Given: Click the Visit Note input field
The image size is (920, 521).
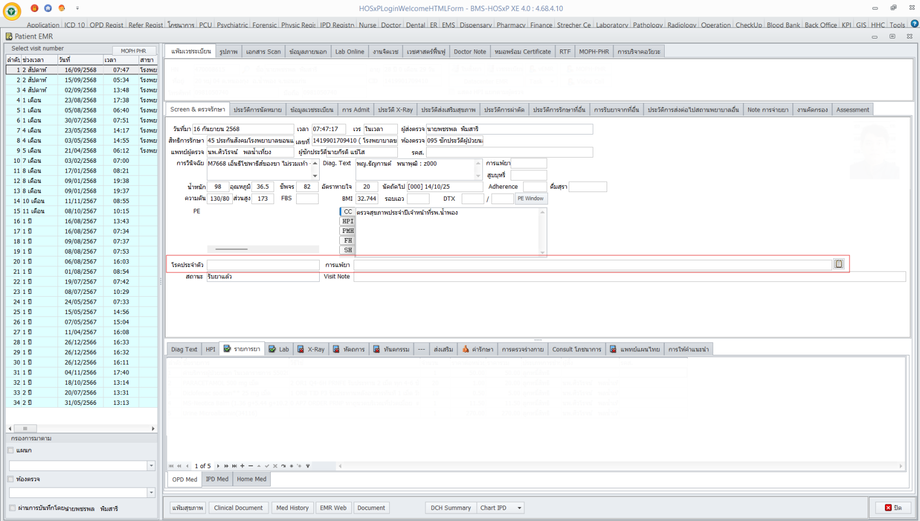Looking at the screenshot, I should click(x=629, y=276).
